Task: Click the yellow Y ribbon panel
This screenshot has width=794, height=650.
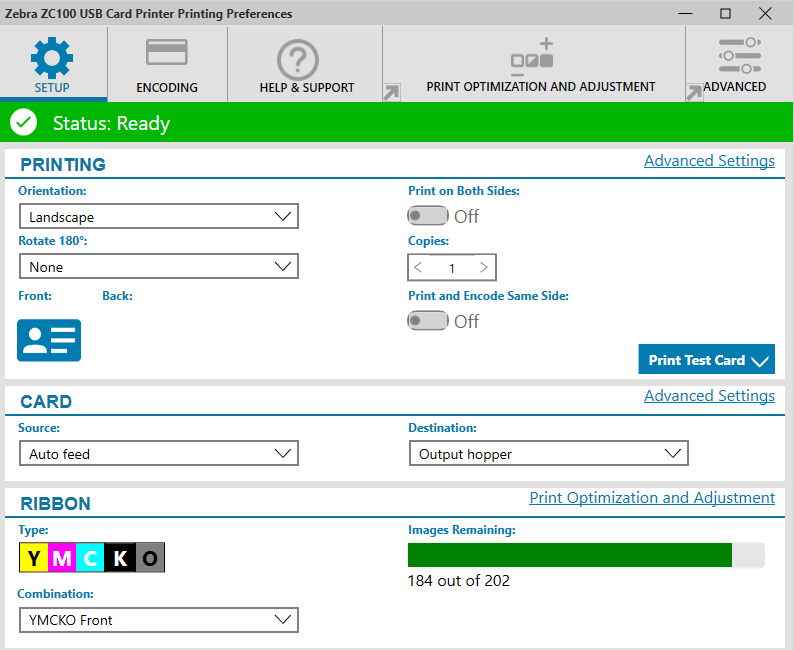Action: pos(33,558)
